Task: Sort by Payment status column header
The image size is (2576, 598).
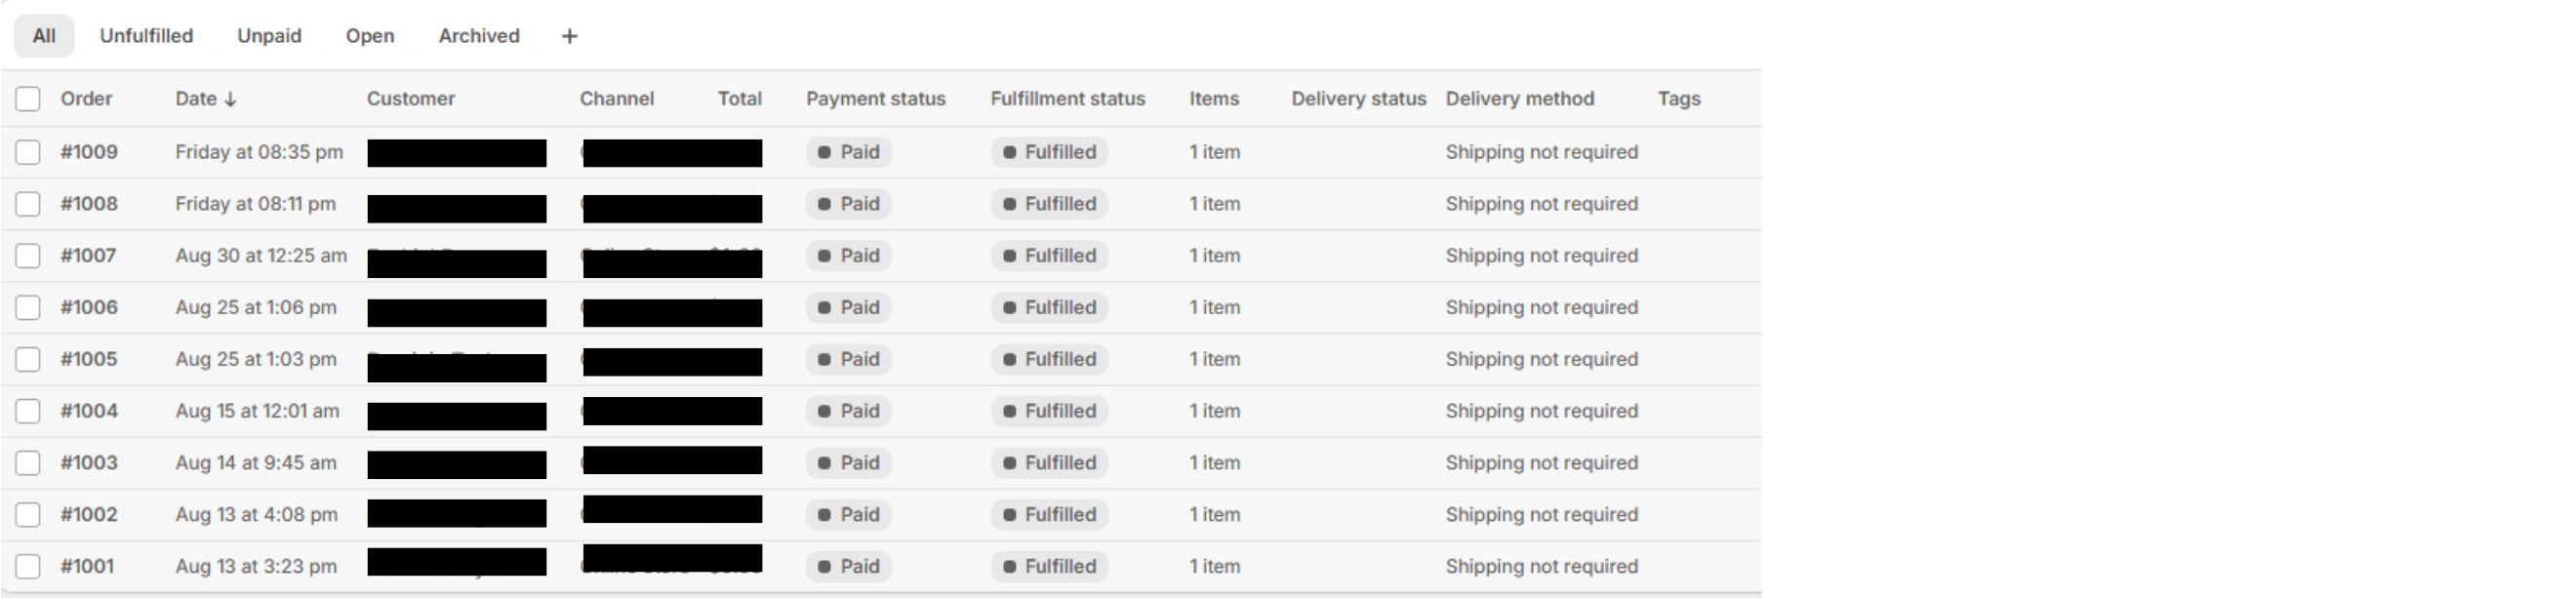Action: [875, 99]
